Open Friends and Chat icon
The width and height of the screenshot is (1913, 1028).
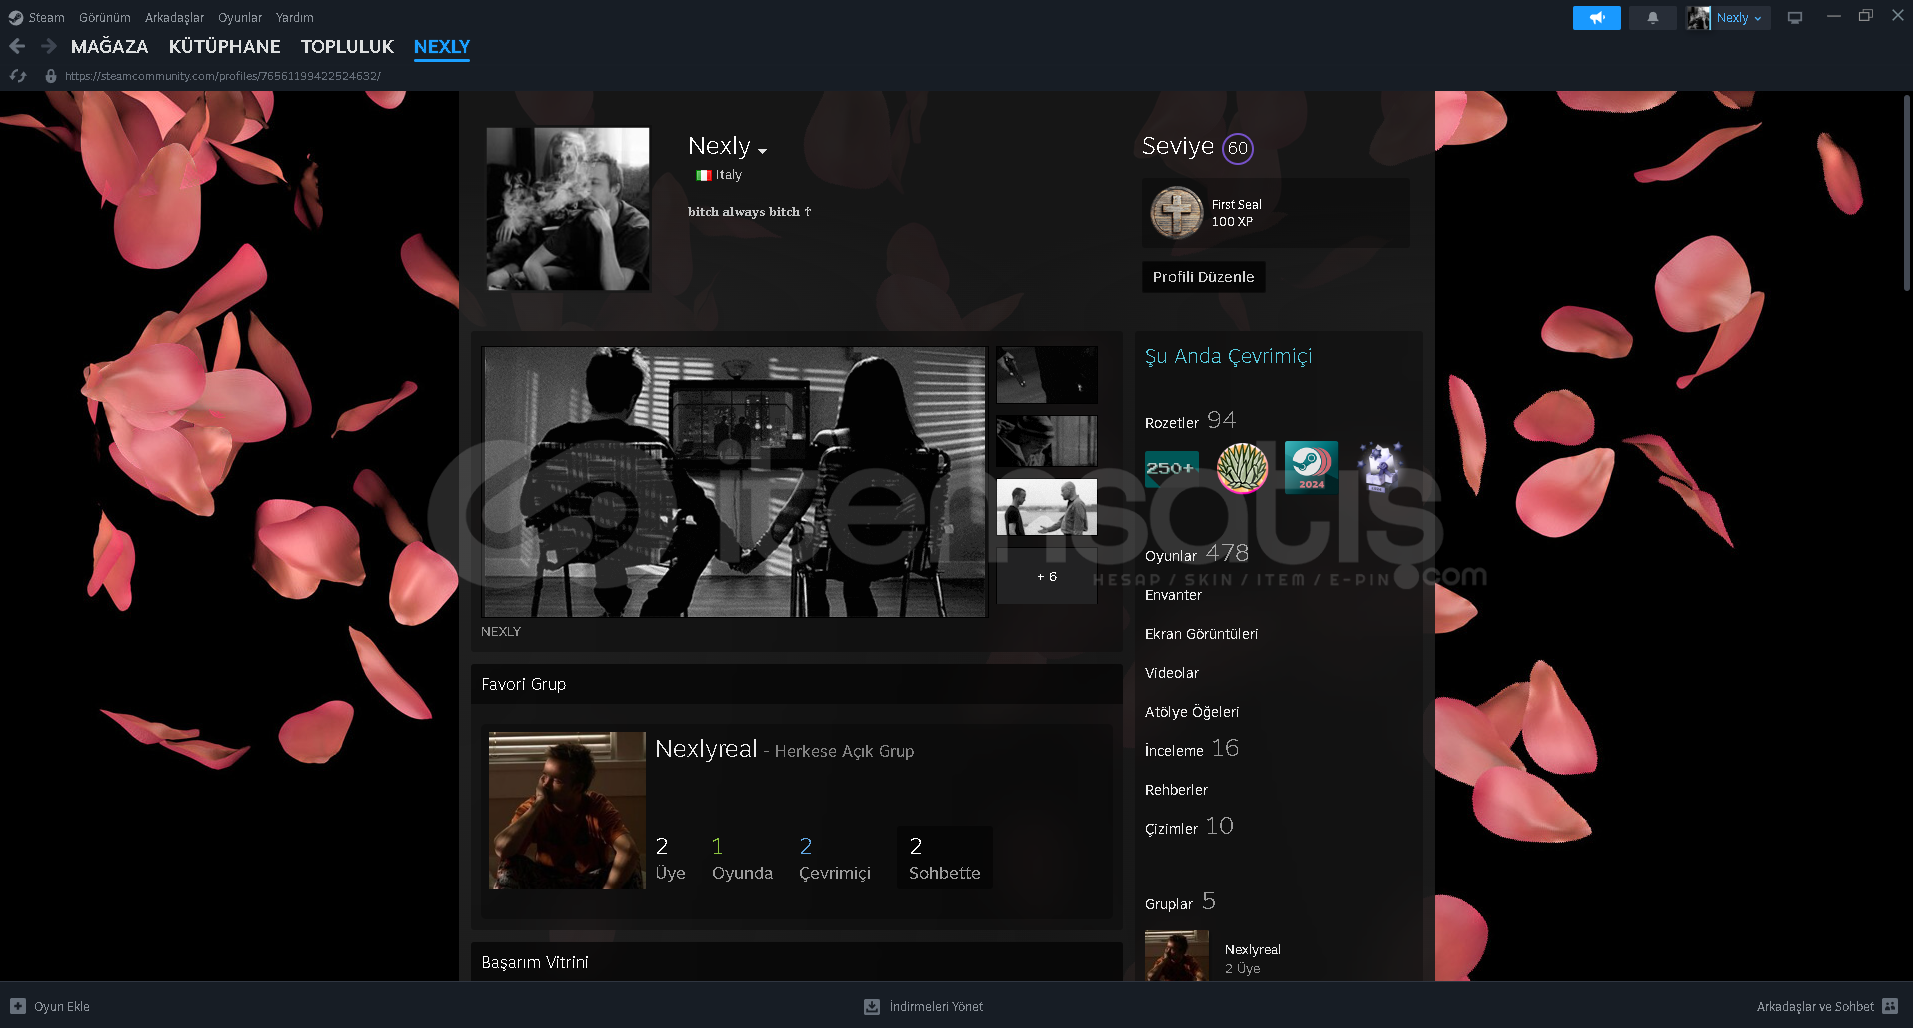pos(1890,1006)
